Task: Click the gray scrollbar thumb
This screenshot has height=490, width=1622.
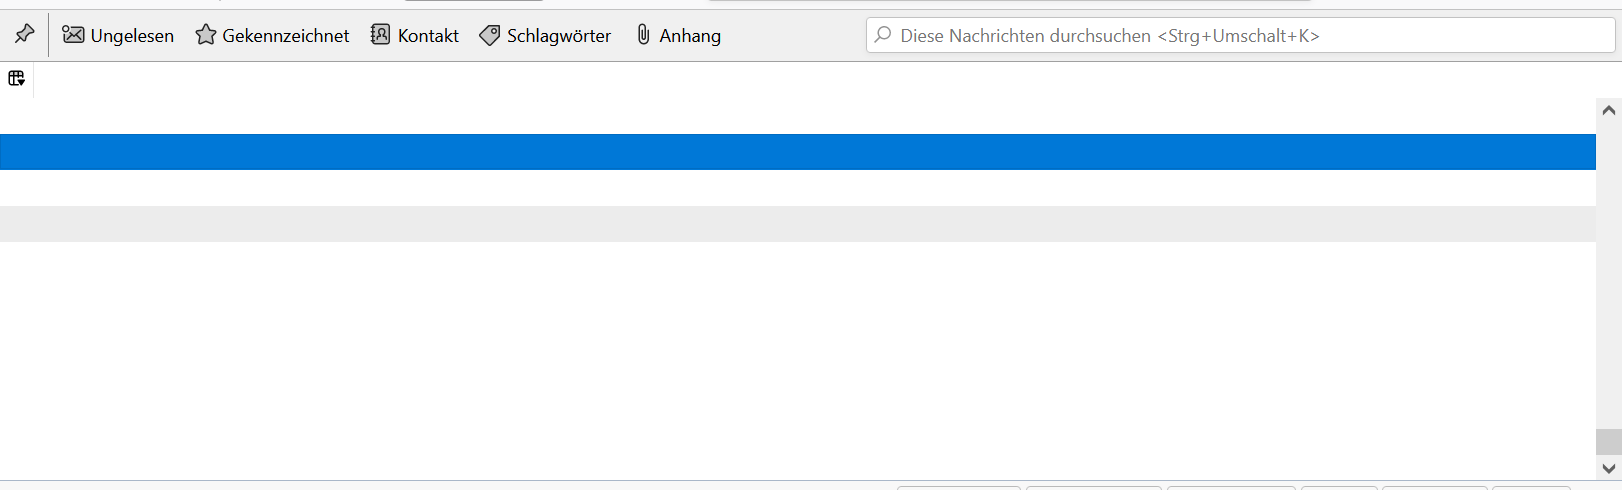Action: click(x=1608, y=441)
